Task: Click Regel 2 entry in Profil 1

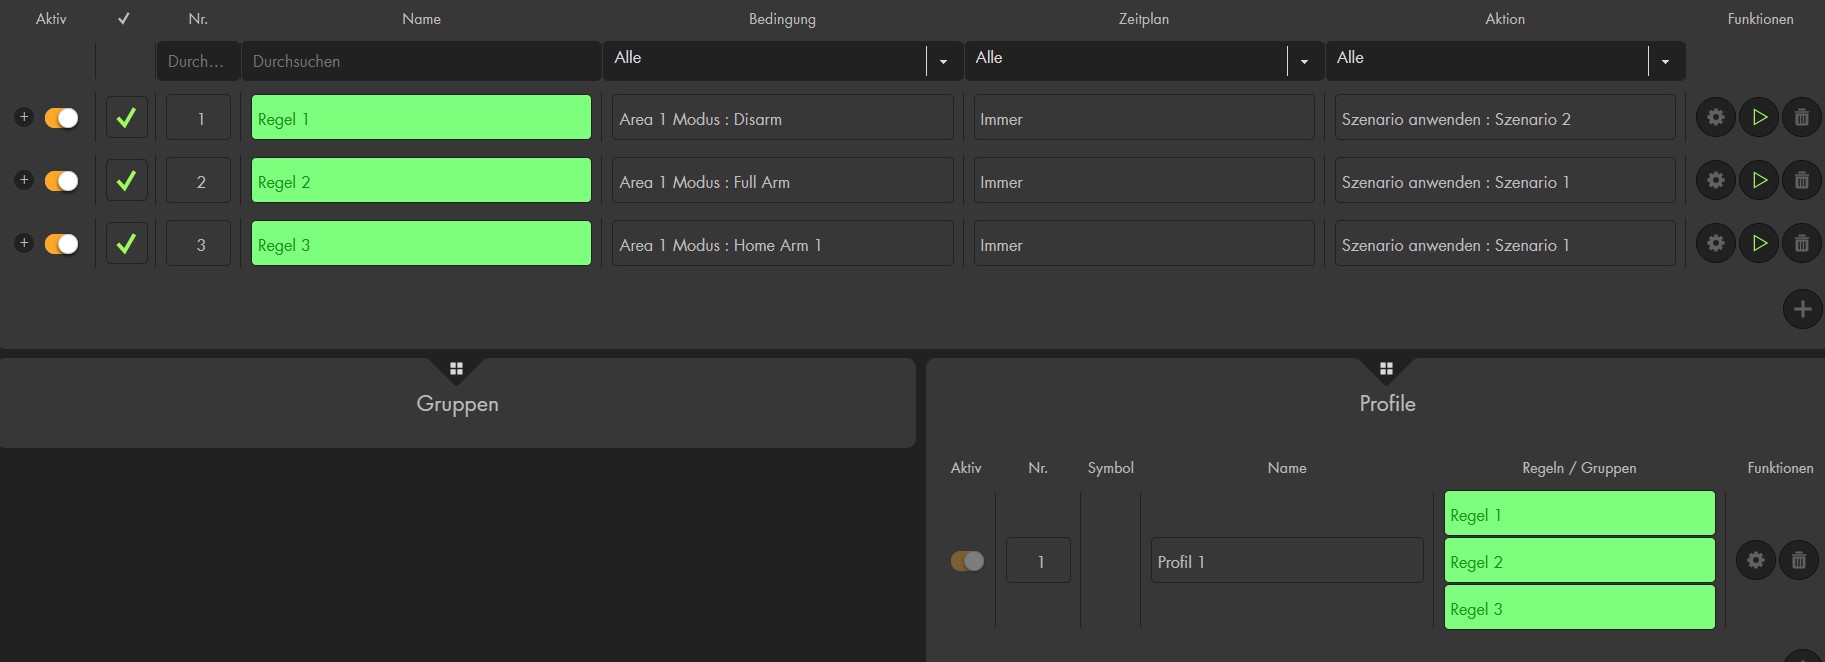Action: (x=1579, y=561)
